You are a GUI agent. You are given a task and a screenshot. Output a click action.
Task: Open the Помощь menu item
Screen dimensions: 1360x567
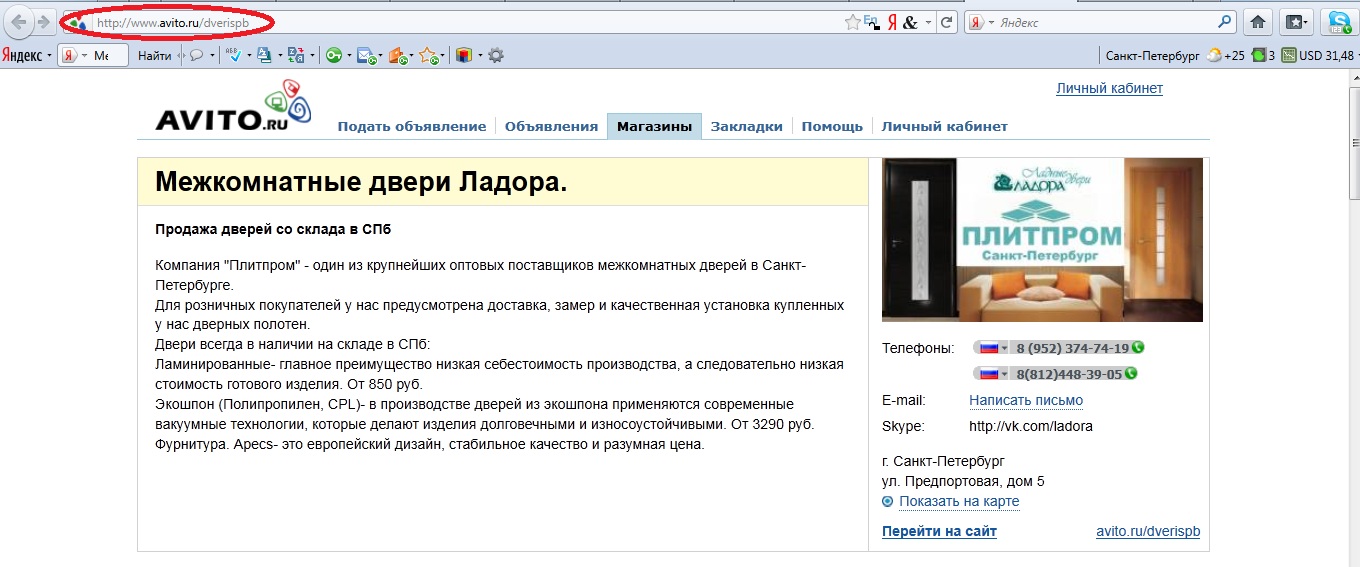tap(832, 126)
